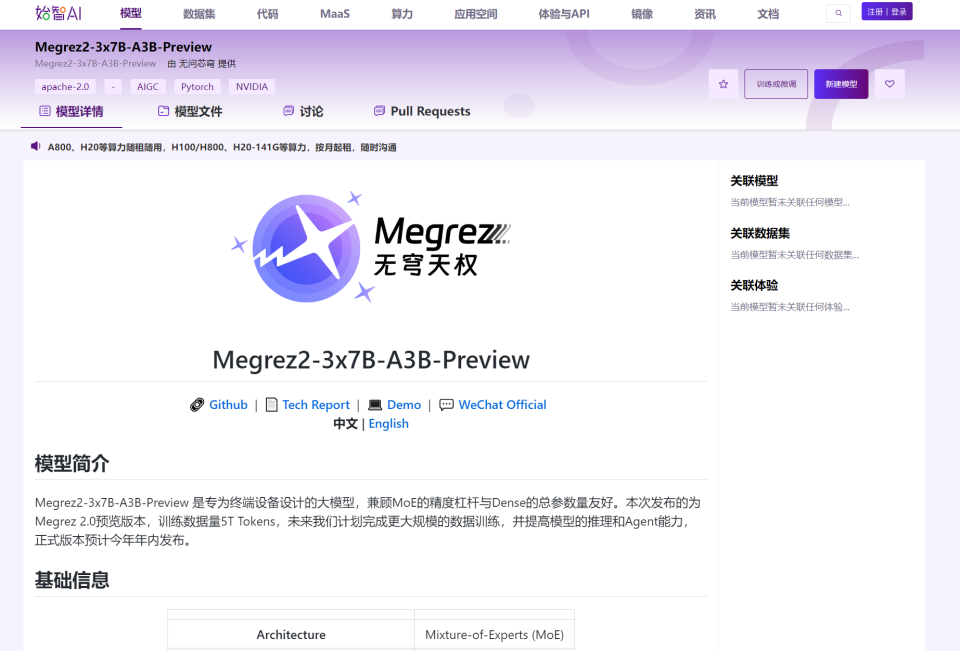Open the Demo link
The image size is (960, 651).
tap(404, 405)
